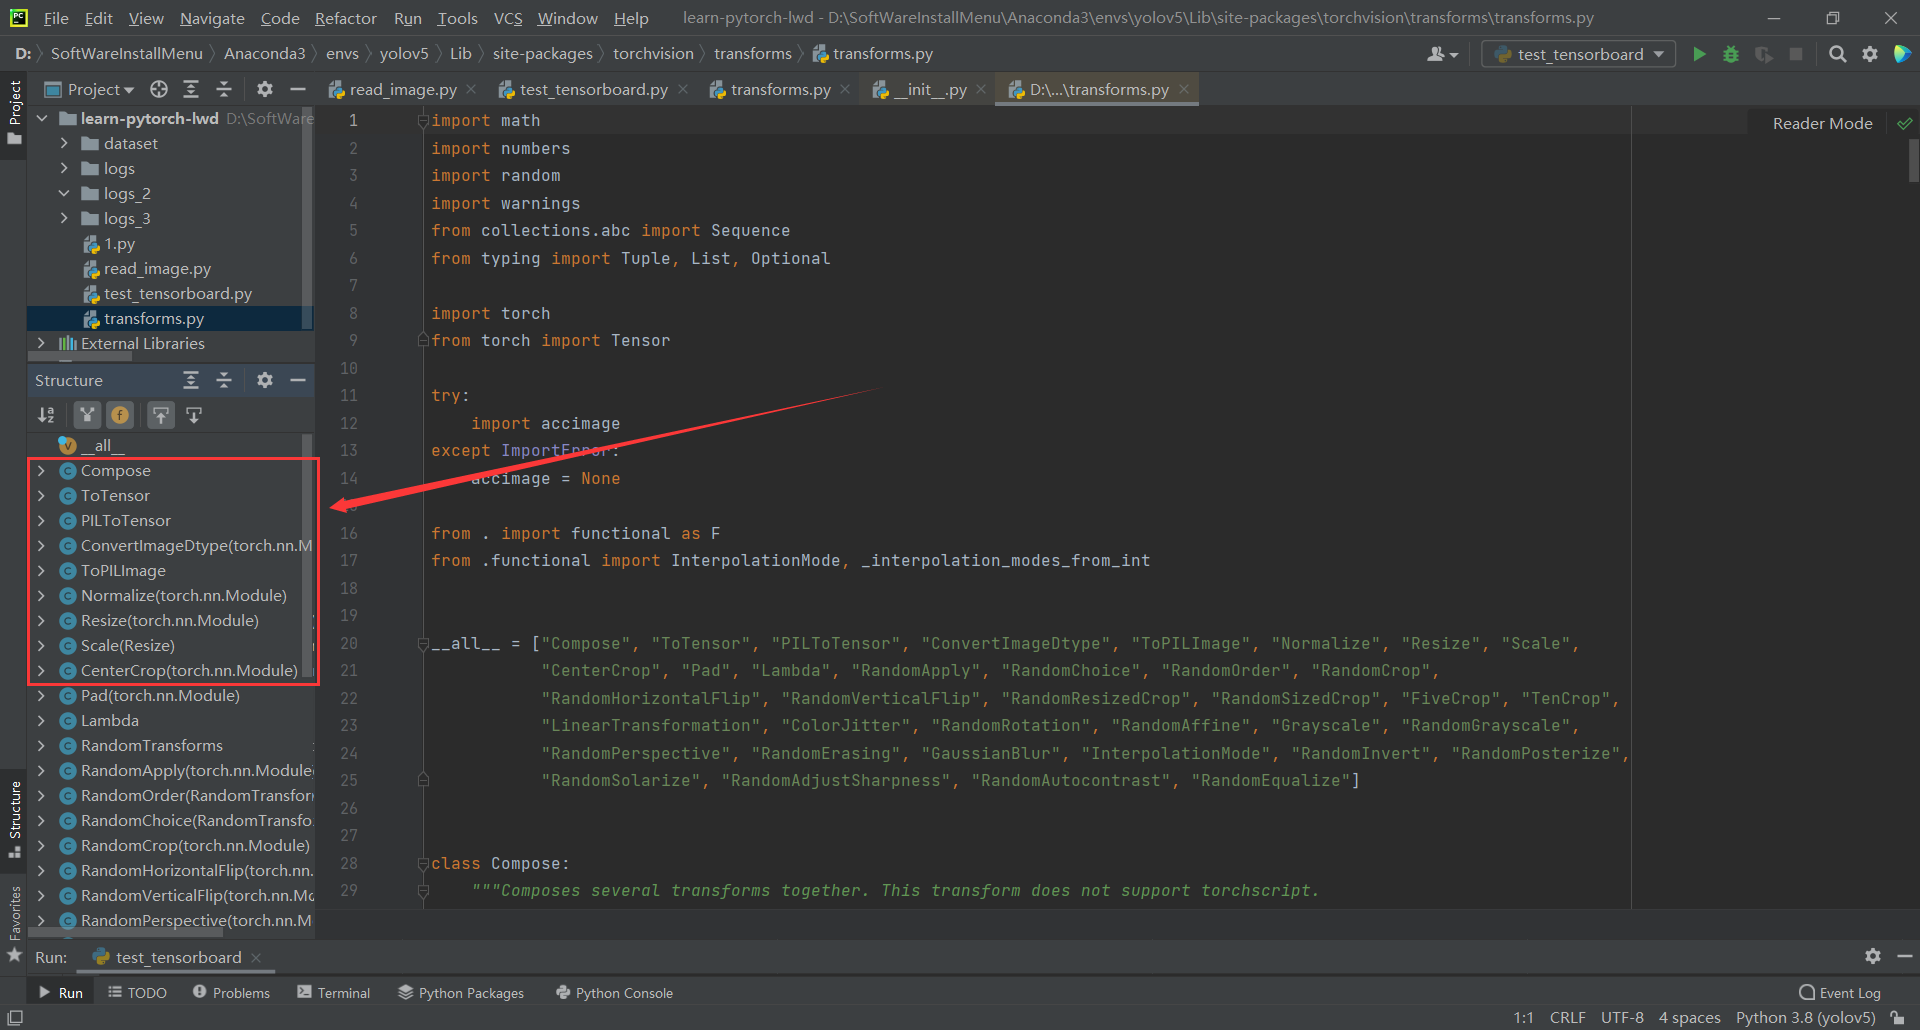Expand the Compose class in Structure
The height and width of the screenshot is (1030, 1920).
(x=41, y=470)
